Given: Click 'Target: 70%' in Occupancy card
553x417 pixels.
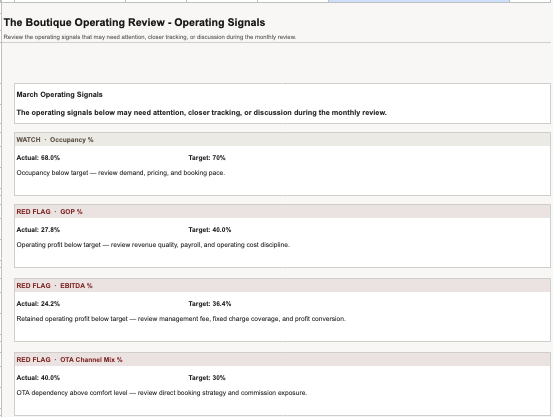Looking at the screenshot, I should [207, 158].
